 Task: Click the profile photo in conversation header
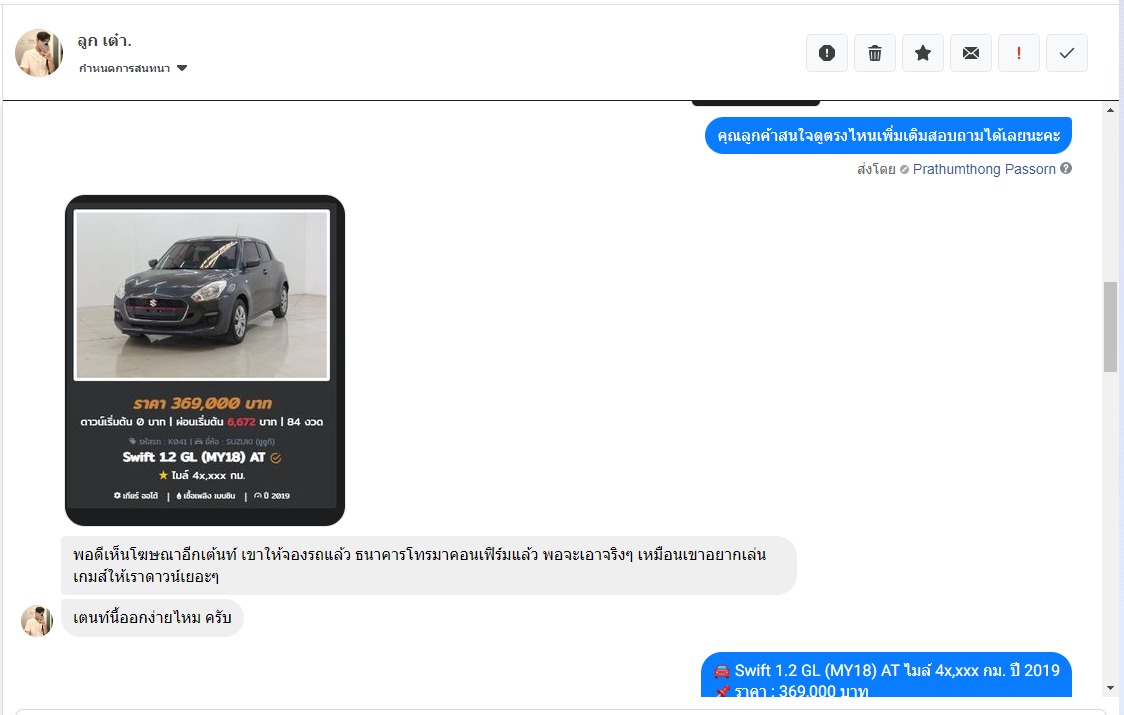[x=39, y=53]
